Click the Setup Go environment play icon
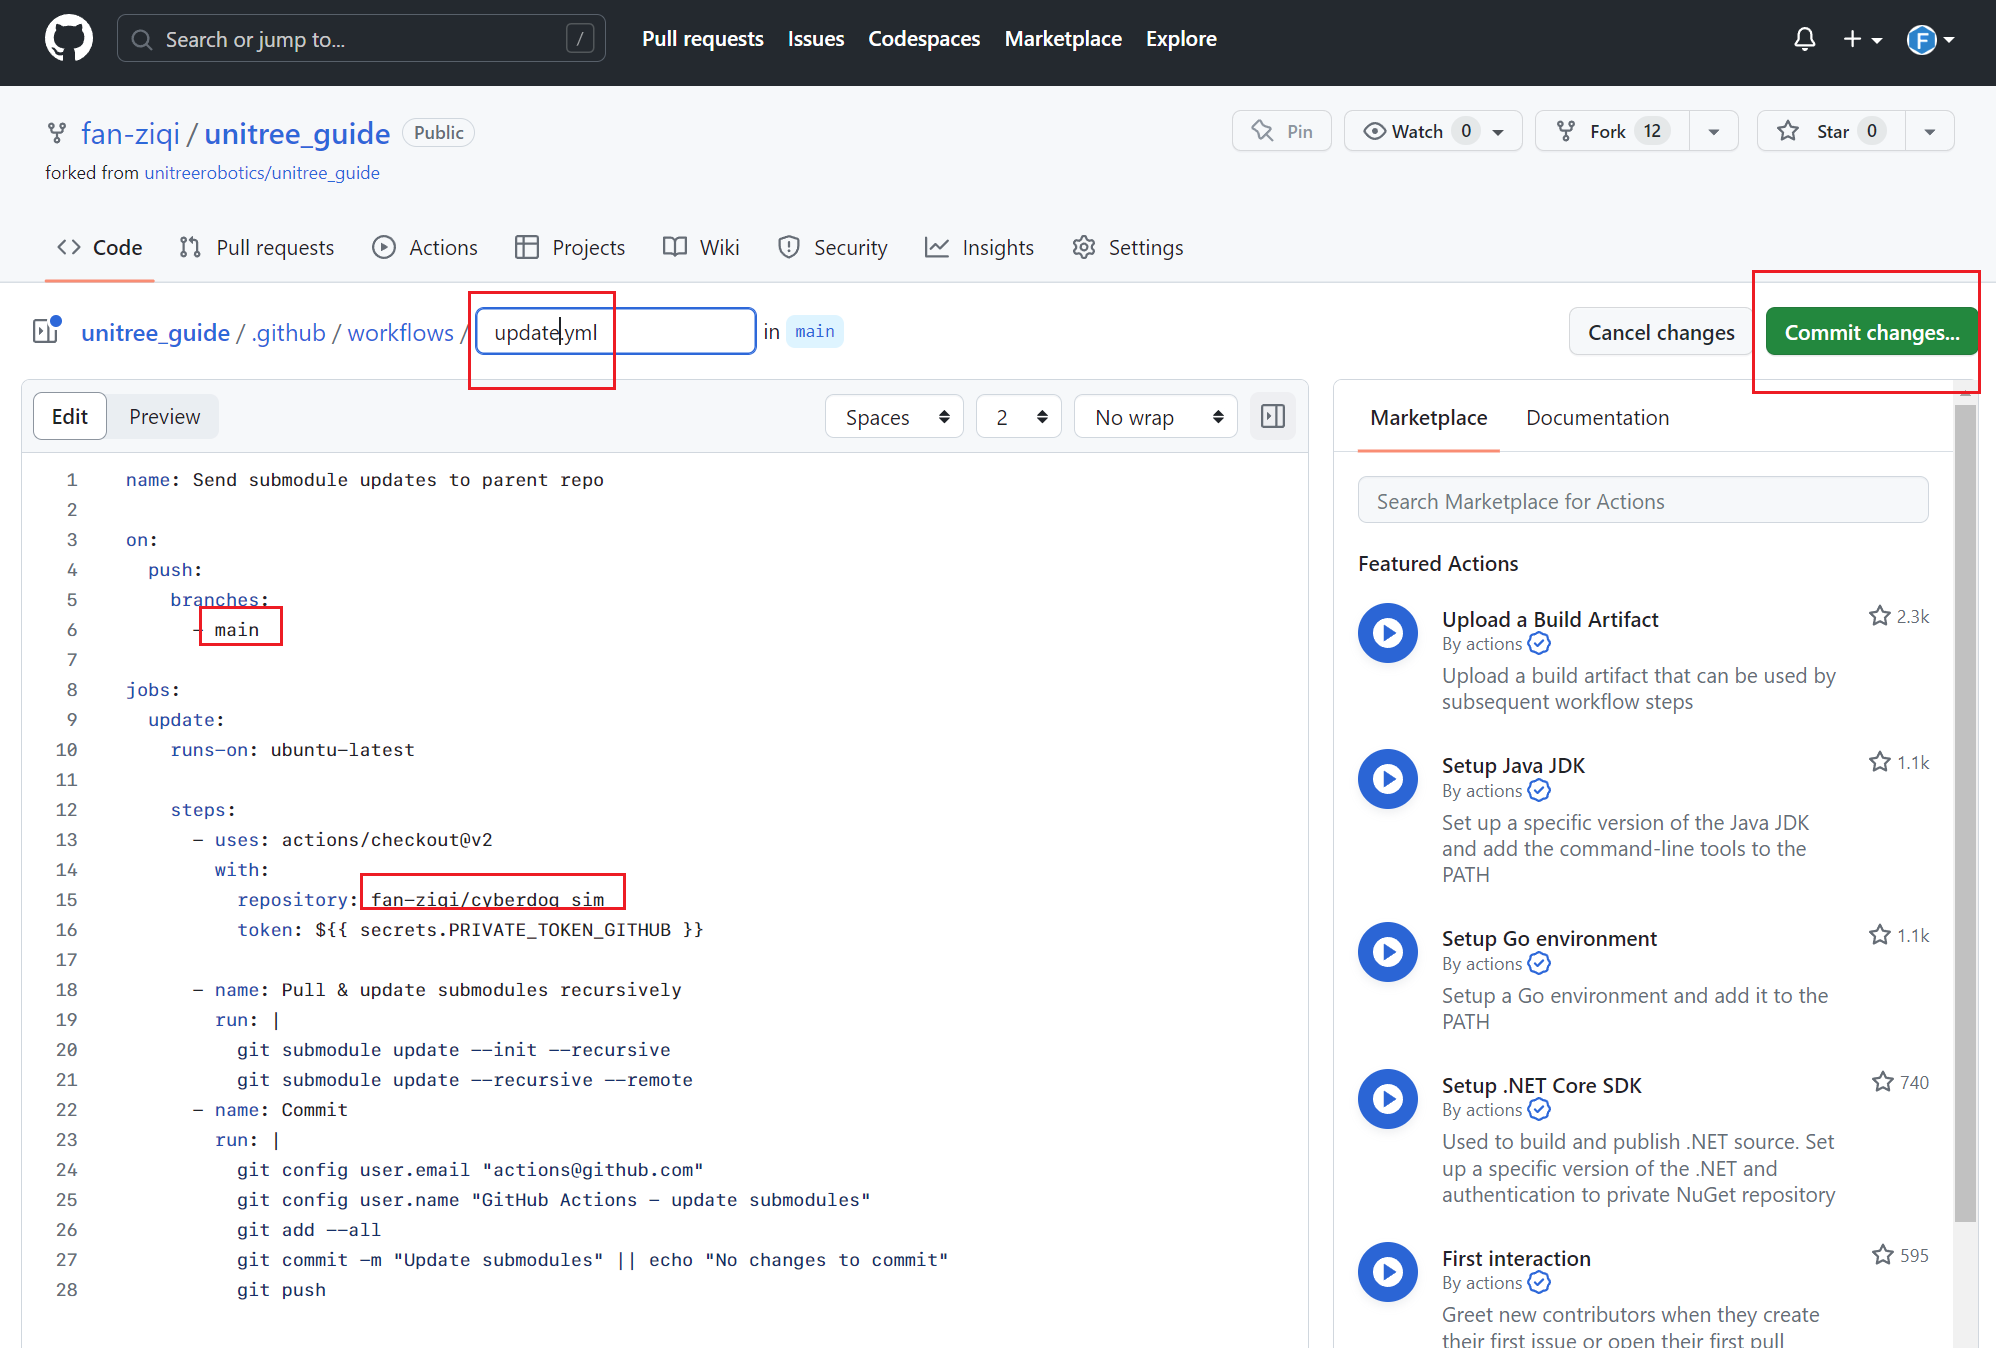Viewport: 1996px width, 1348px height. pos(1388,952)
